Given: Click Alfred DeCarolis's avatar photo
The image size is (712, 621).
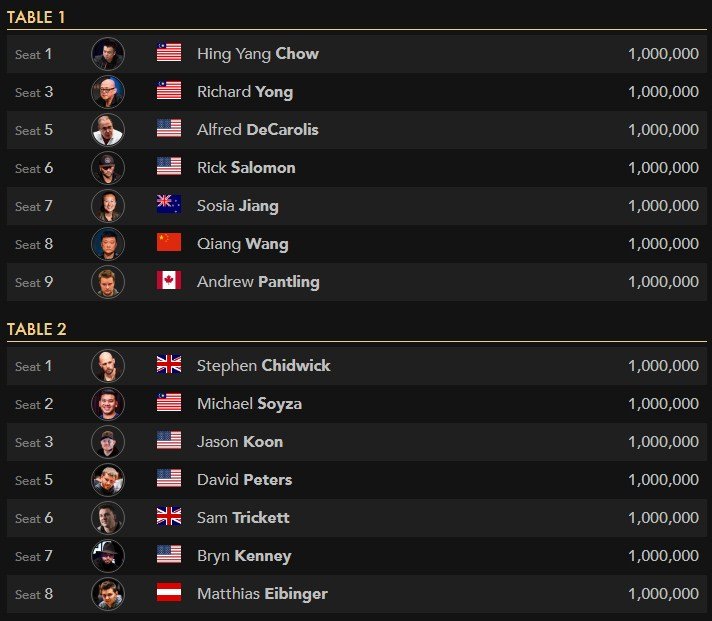Looking at the screenshot, I should pos(108,130).
